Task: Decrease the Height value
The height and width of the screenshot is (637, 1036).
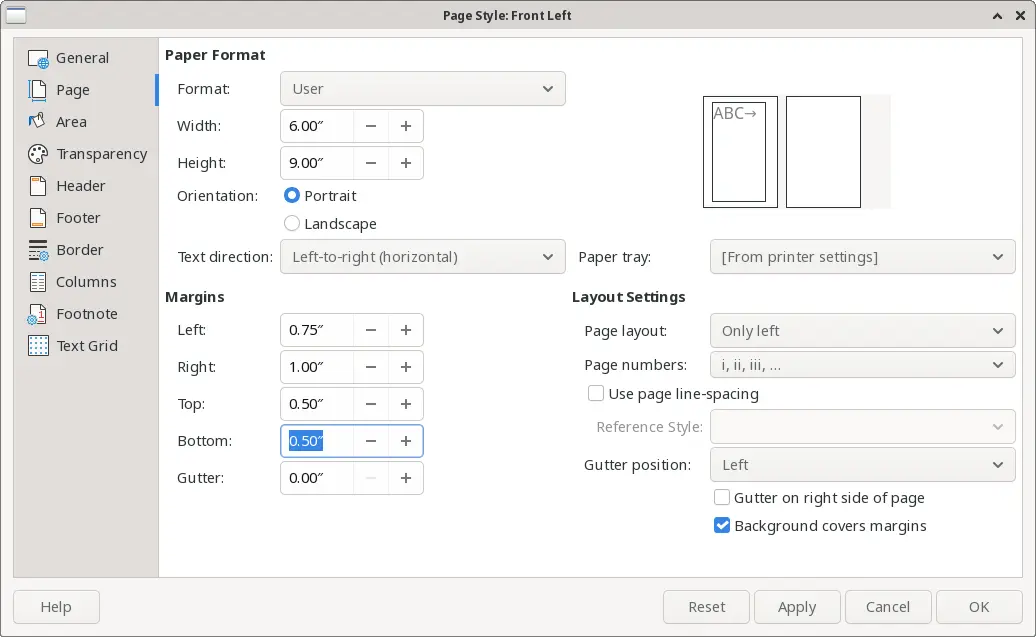Action: click(x=371, y=163)
